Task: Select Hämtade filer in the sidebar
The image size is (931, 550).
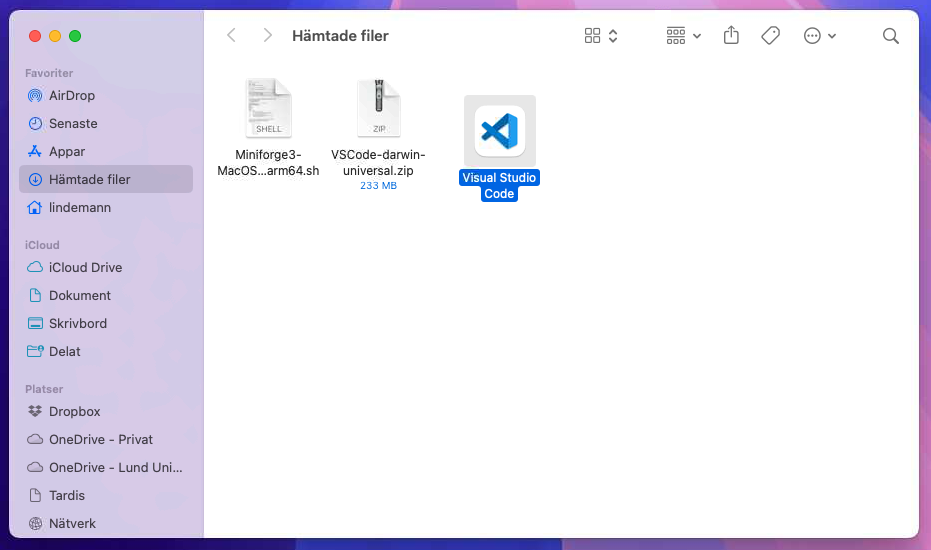Action: point(106,179)
